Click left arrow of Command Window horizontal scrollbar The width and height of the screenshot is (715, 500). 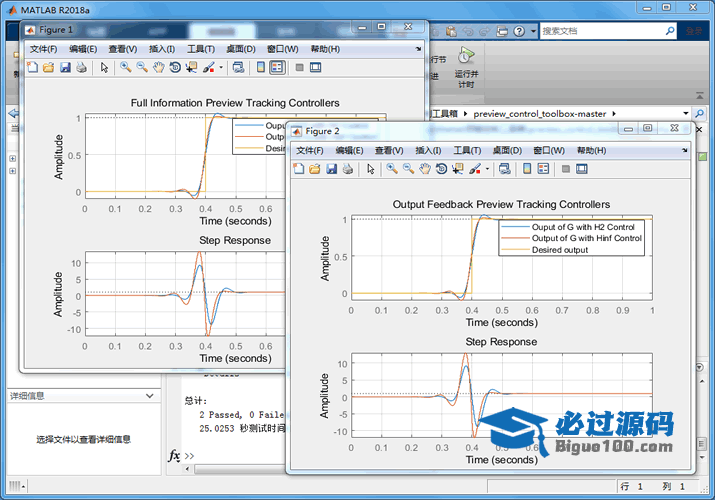(x=187, y=469)
